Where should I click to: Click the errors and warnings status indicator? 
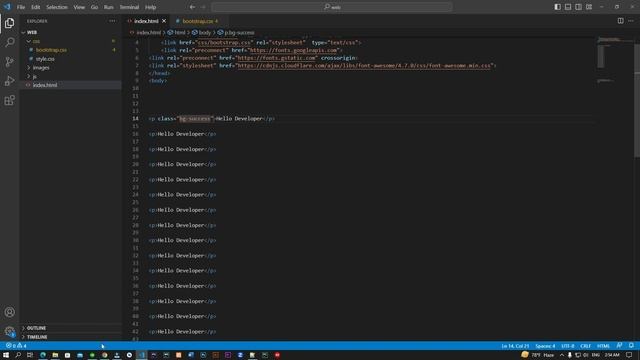tap(16, 346)
